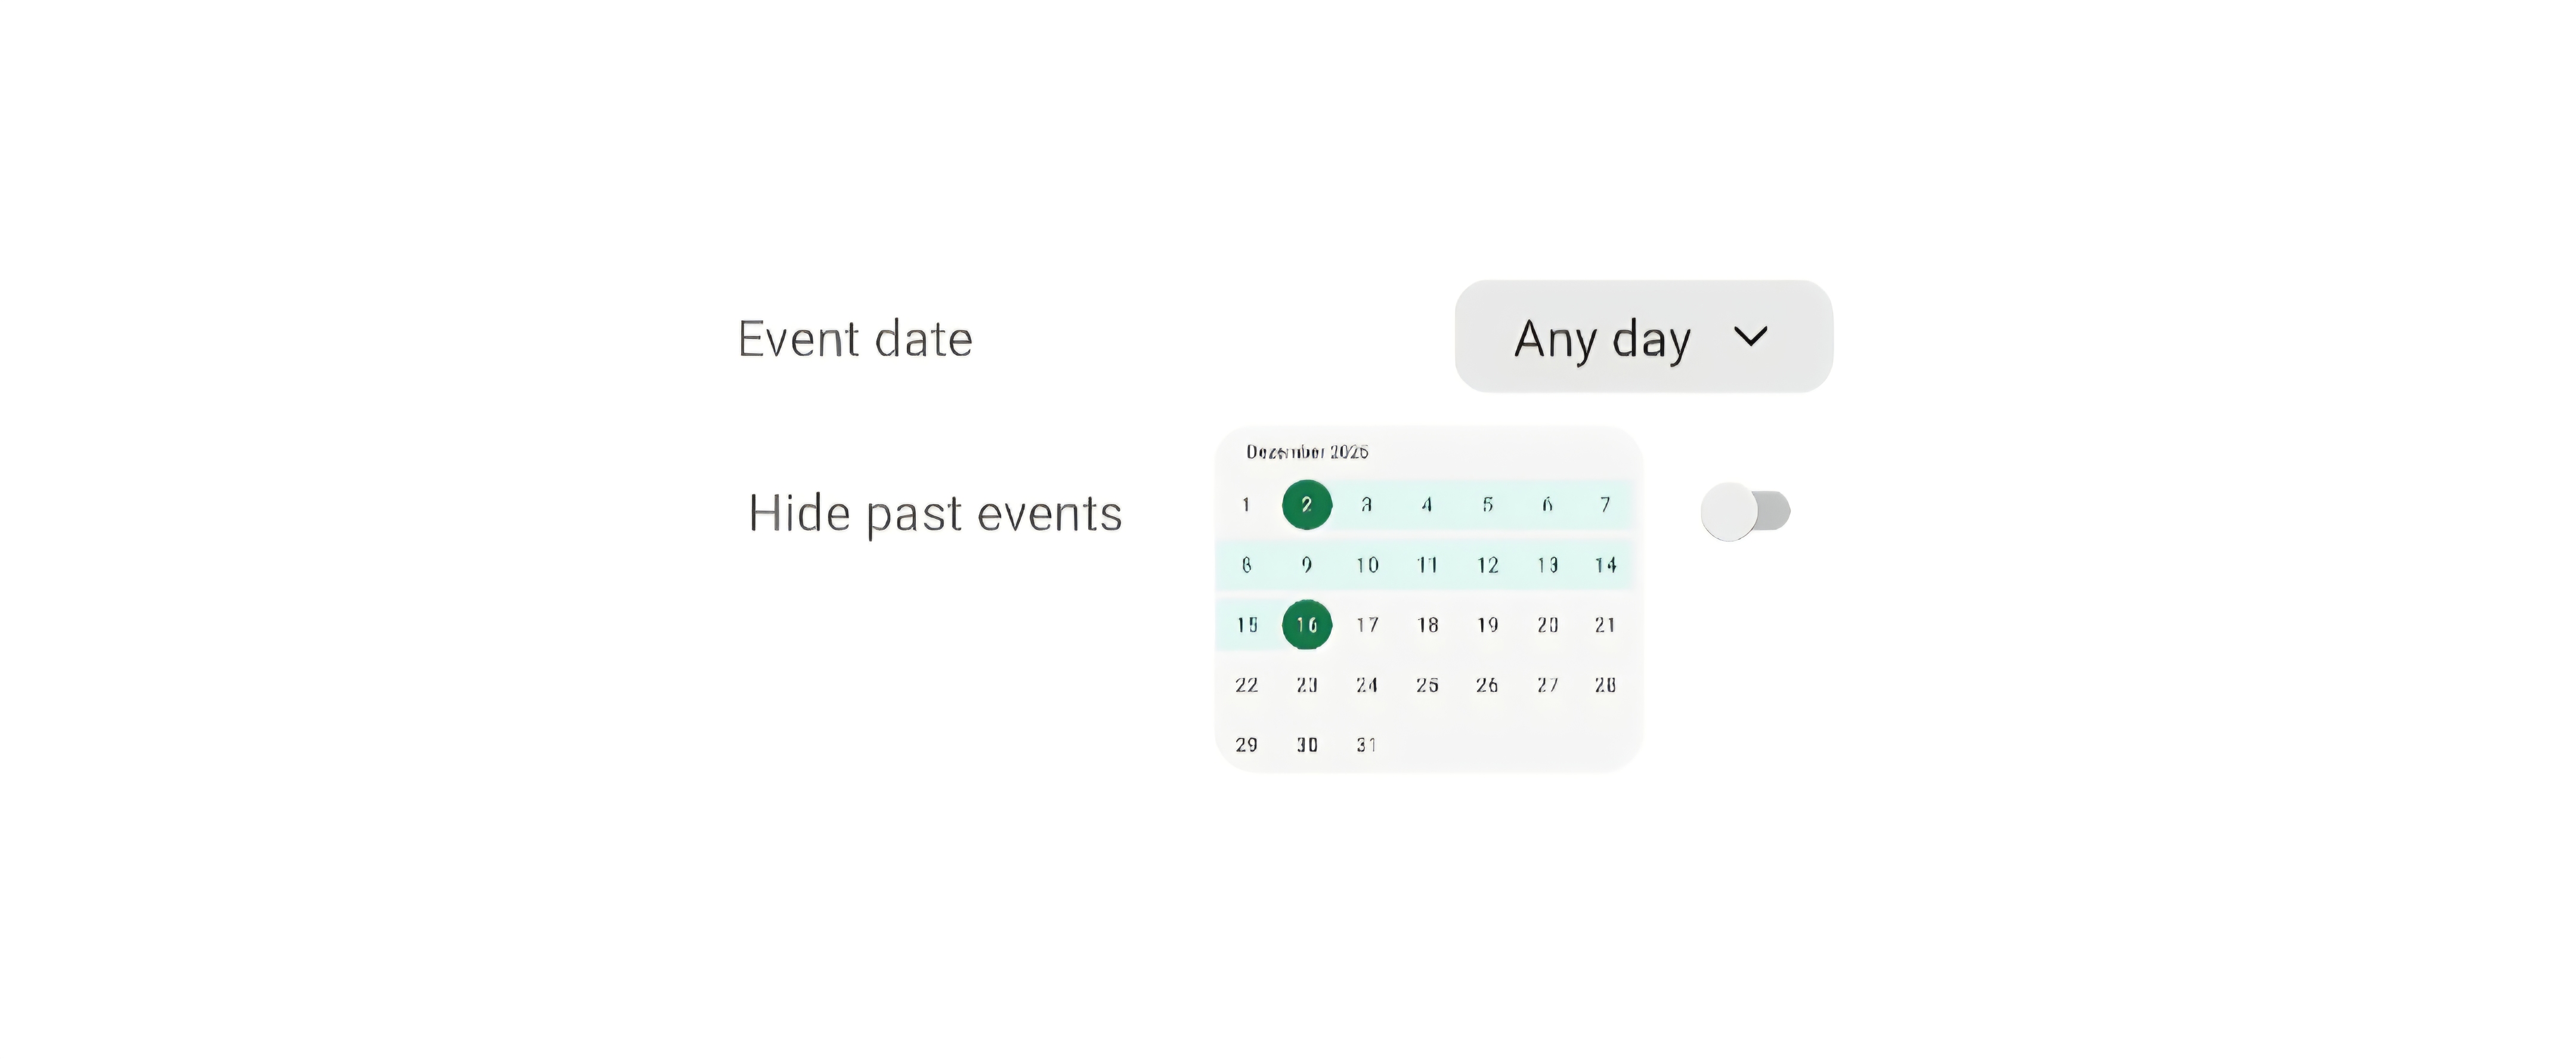Image resolution: width=2576 pixels, height=1059 pixels.
Task: Select day 31 in the calendar
Action: pos(1367,745)
